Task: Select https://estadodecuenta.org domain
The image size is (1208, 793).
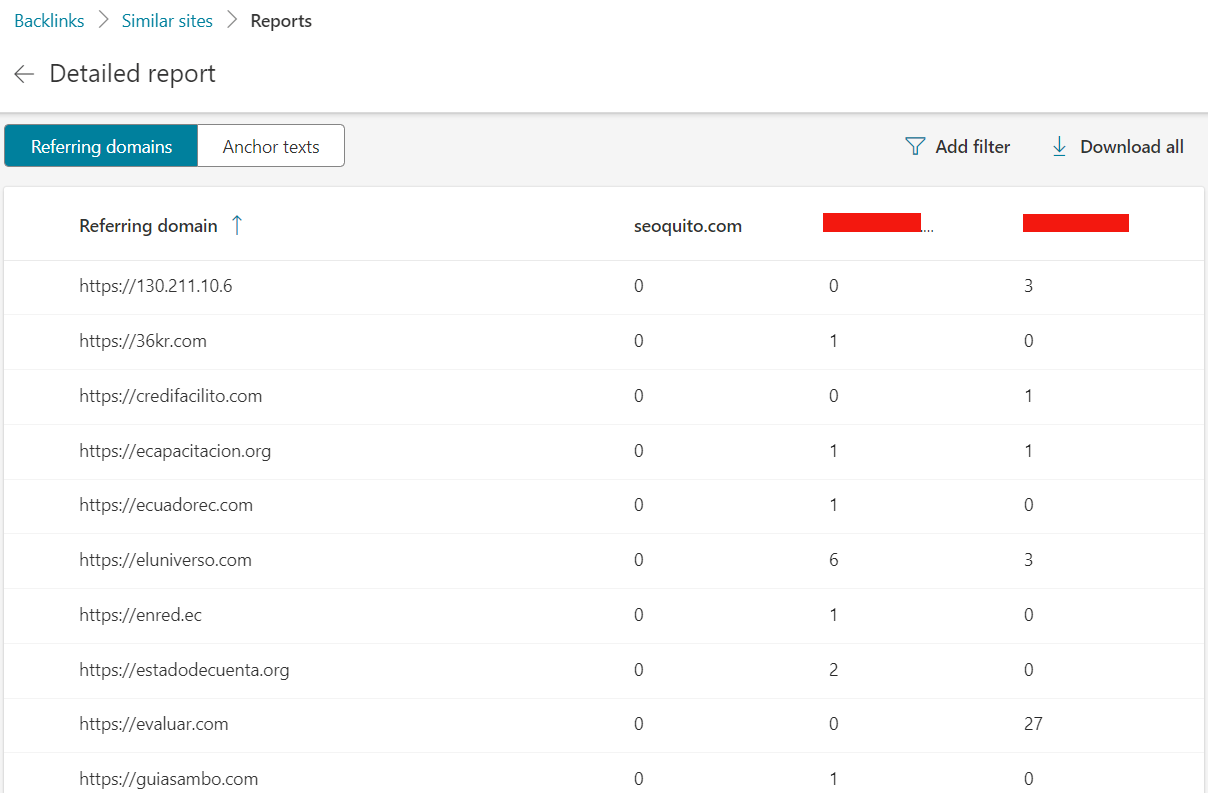Action: tap(184, 670)
